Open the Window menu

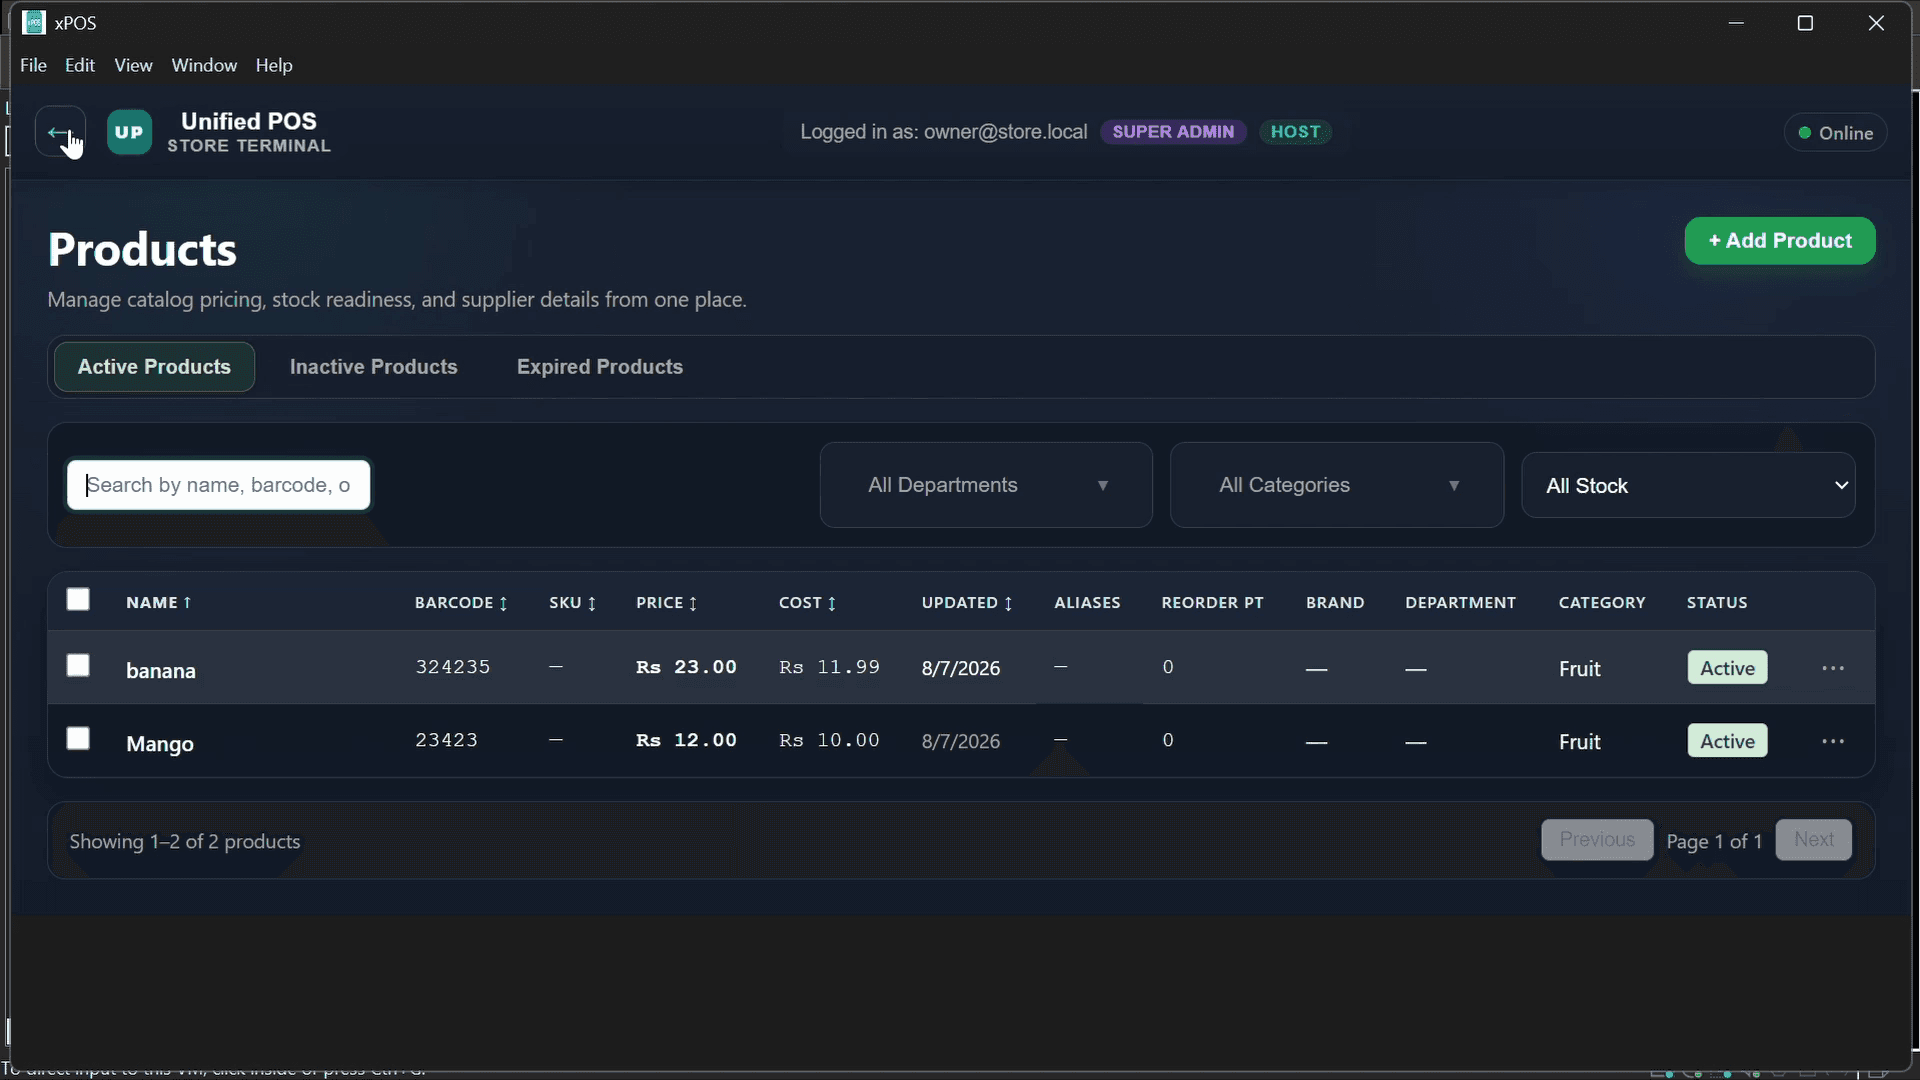click(204, 65)
